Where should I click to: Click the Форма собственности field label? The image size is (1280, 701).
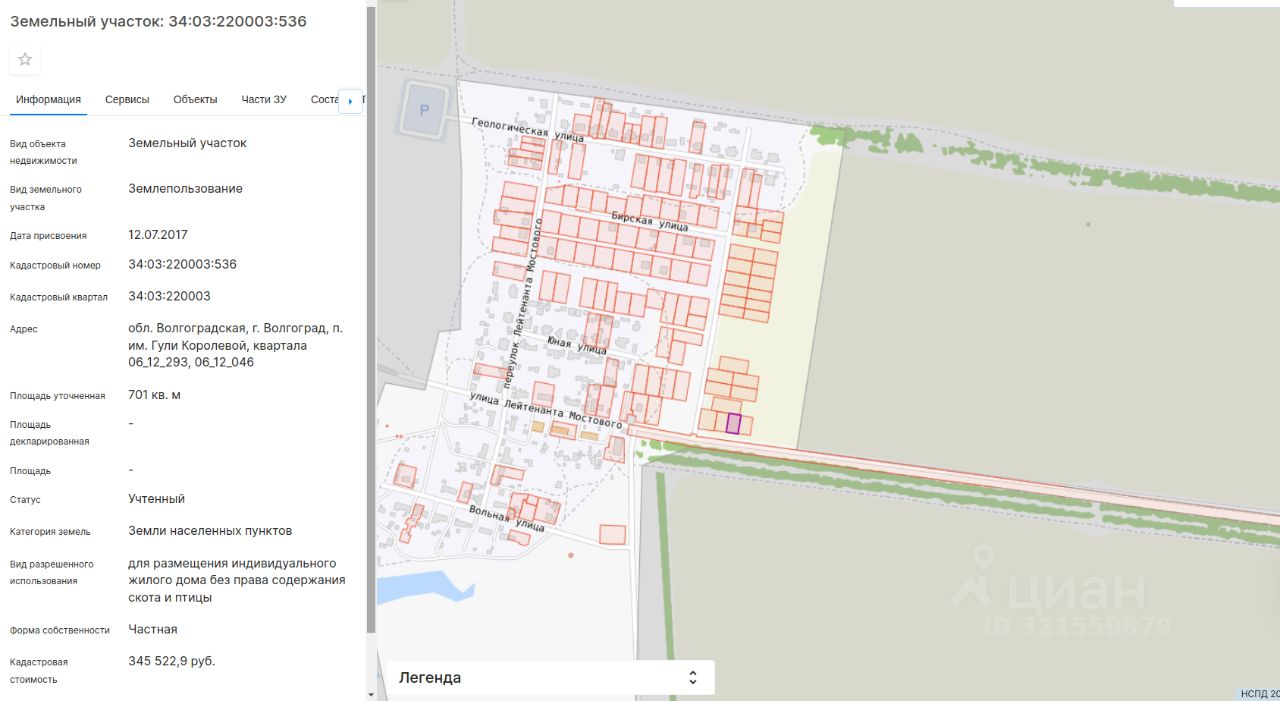coord(60,630)
